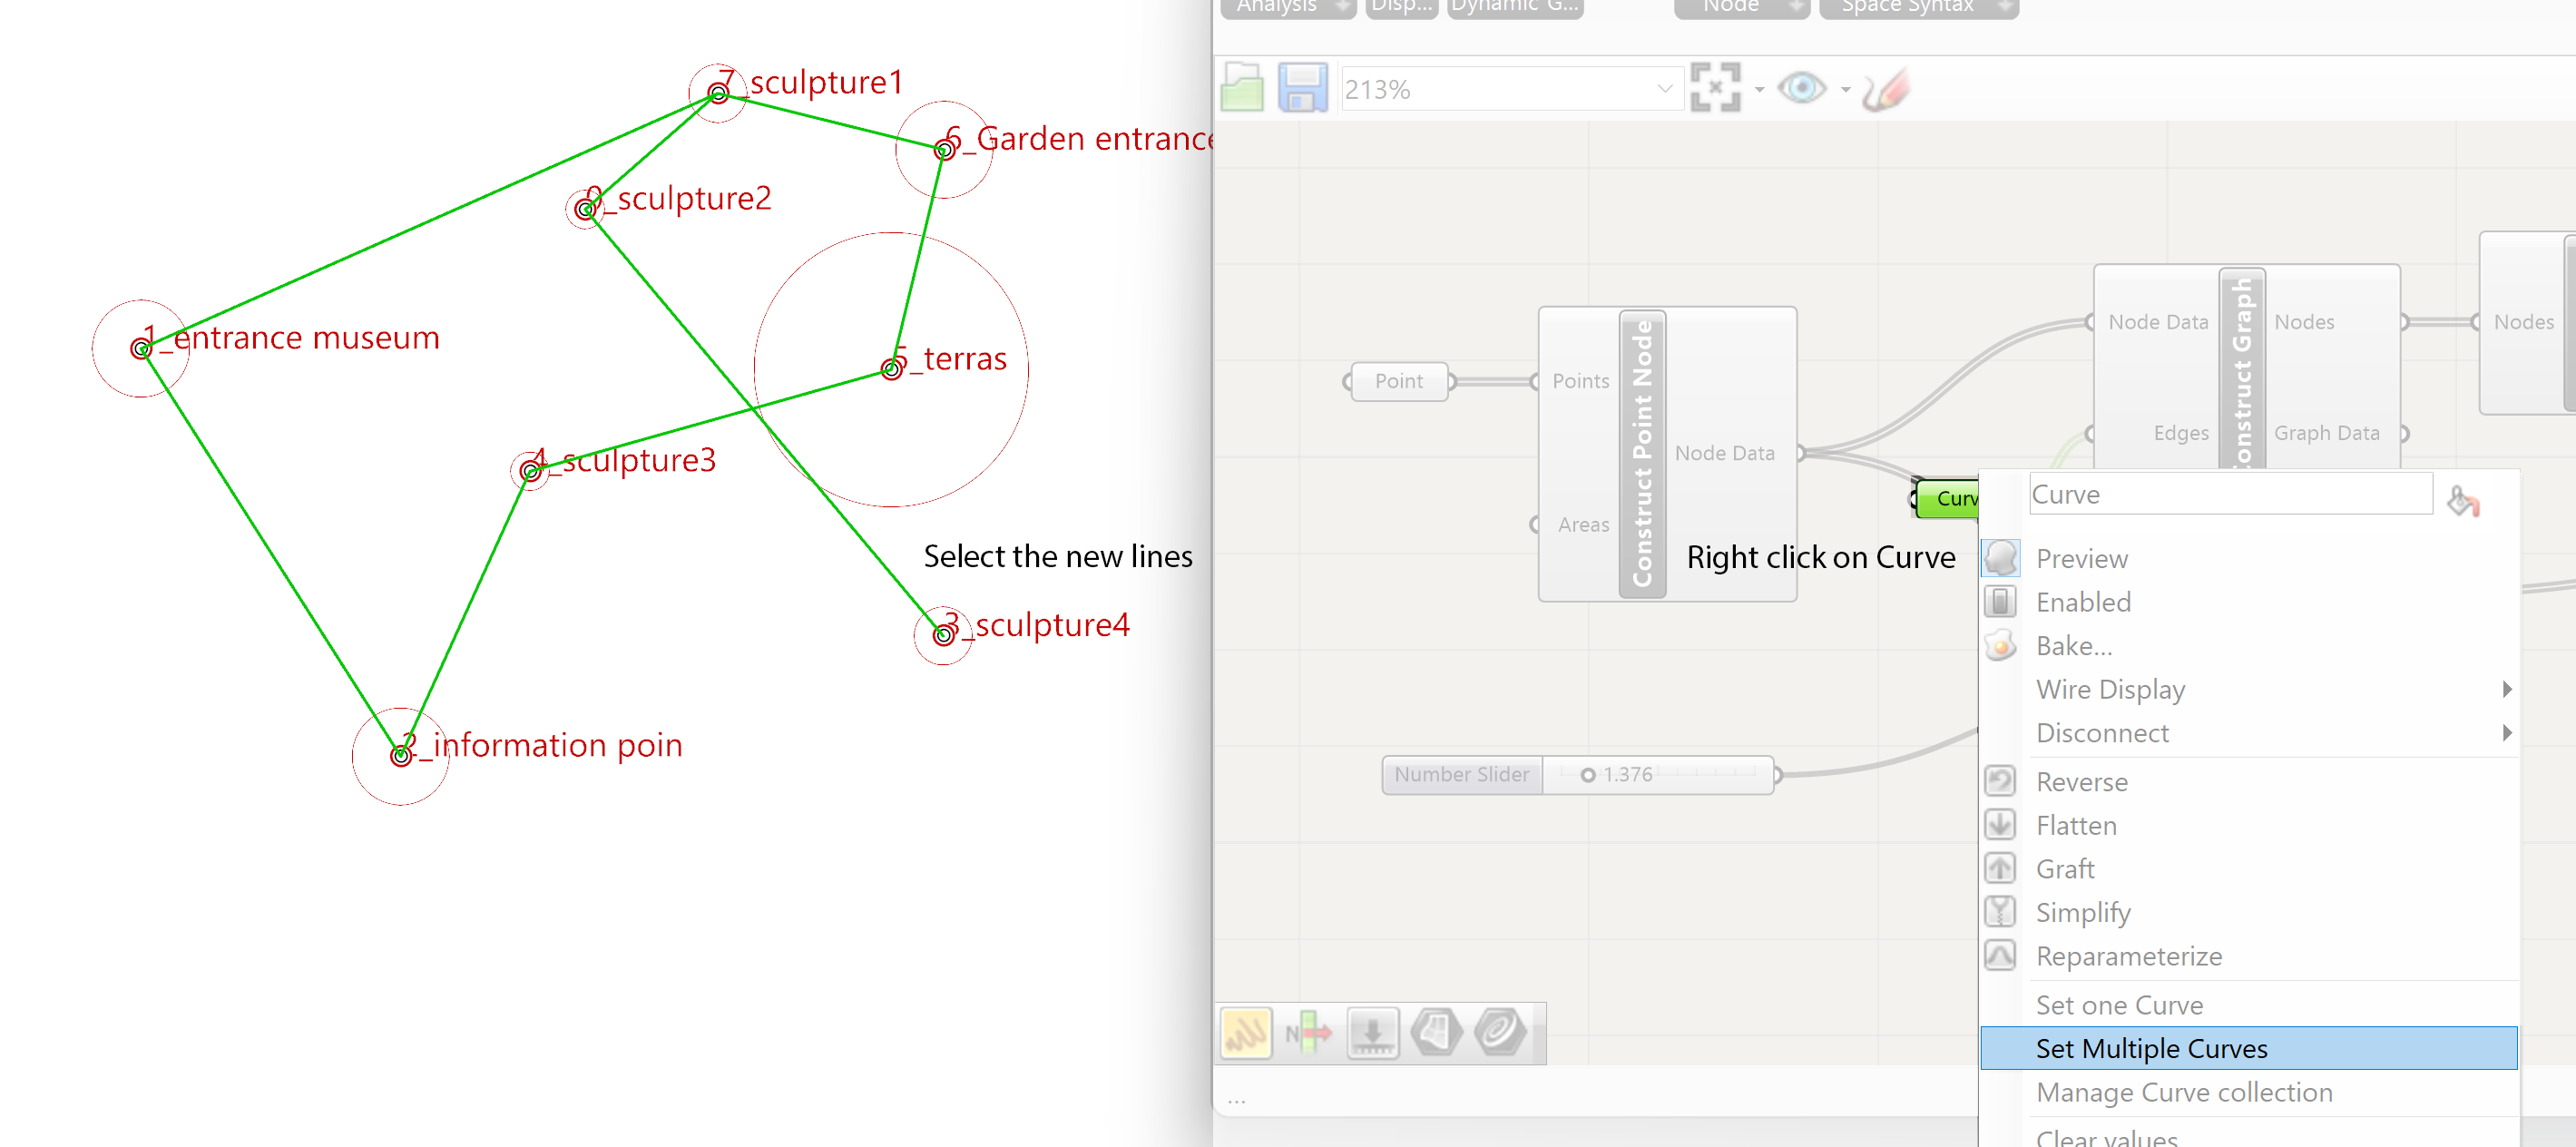Click the Number Slider handle at 1.376
This screenshot has height=1147, width=2576.
point(1588,775)
